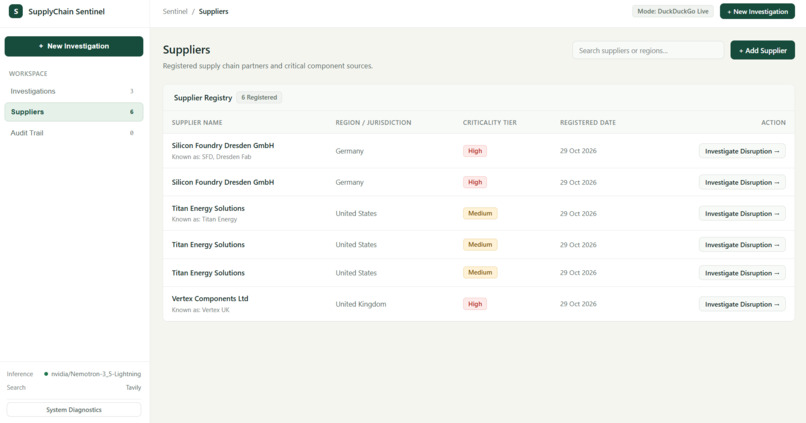
Task: Open the Audit Trail section
Action: [74, 133]
